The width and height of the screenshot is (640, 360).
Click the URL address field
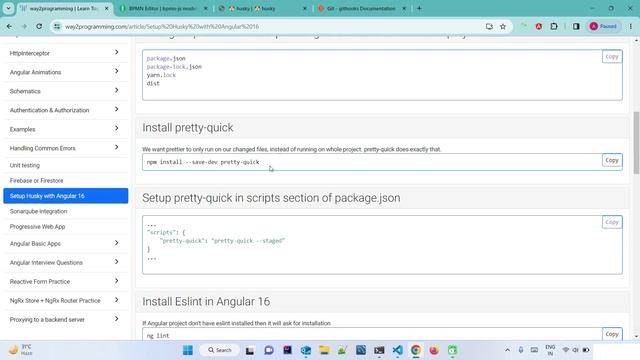269,27
